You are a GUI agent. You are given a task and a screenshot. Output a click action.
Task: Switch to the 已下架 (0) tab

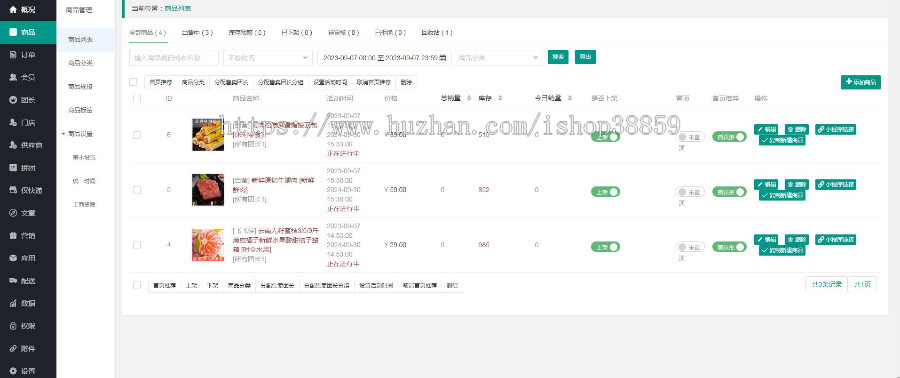tap(297, 33)
